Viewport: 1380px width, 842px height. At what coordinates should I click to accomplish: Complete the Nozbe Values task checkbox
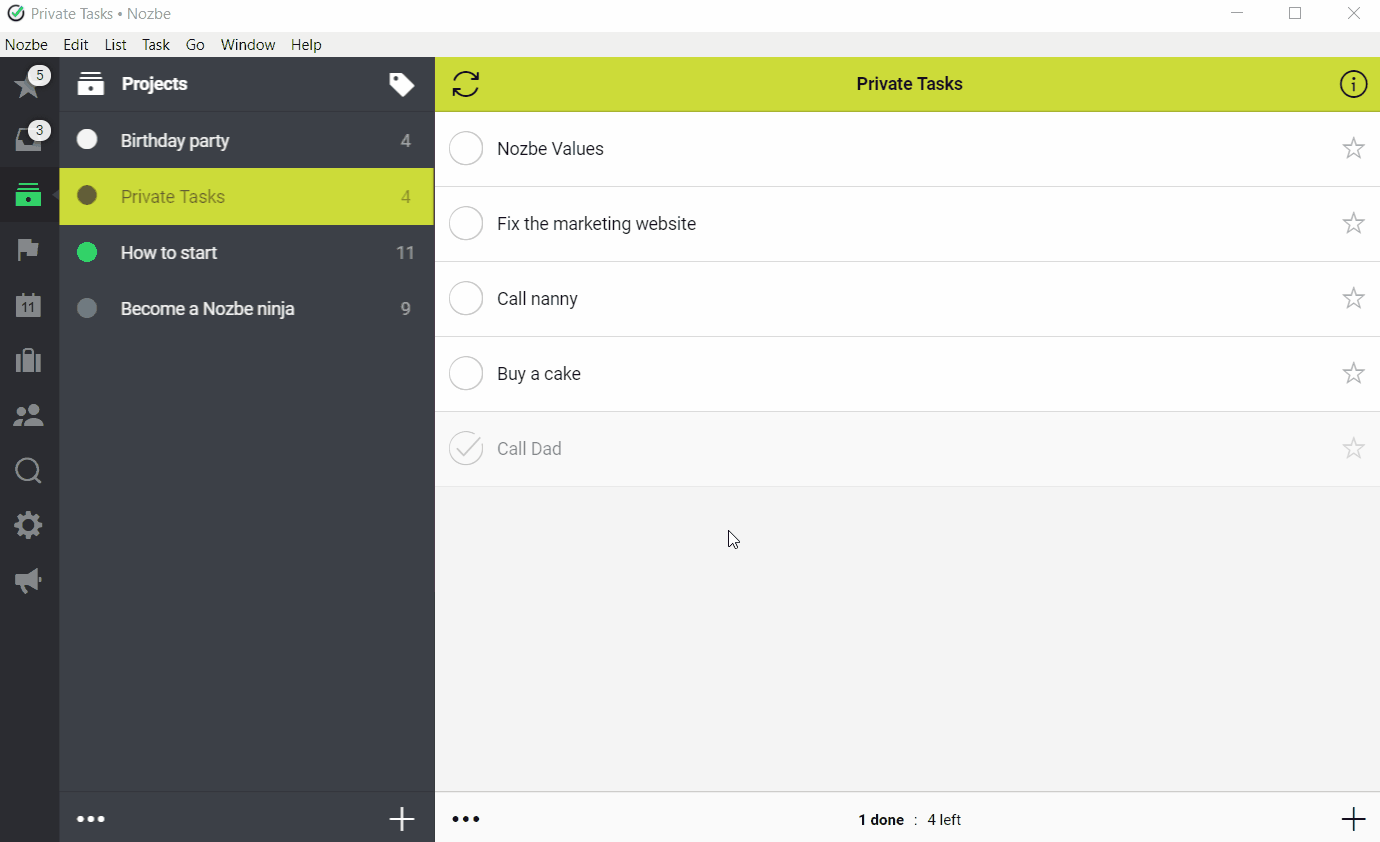[466, 149]
